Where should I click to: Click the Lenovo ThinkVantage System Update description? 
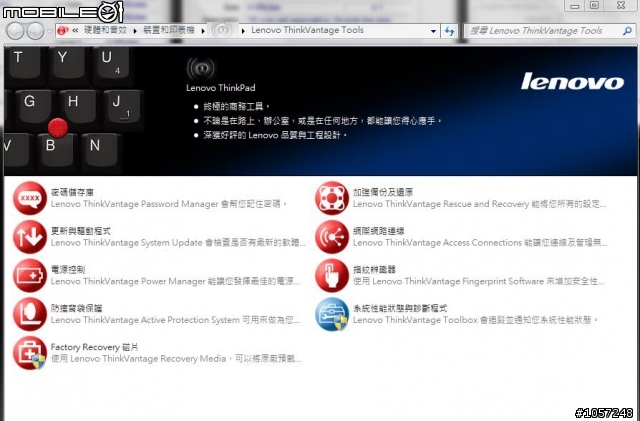click(178, 243)
